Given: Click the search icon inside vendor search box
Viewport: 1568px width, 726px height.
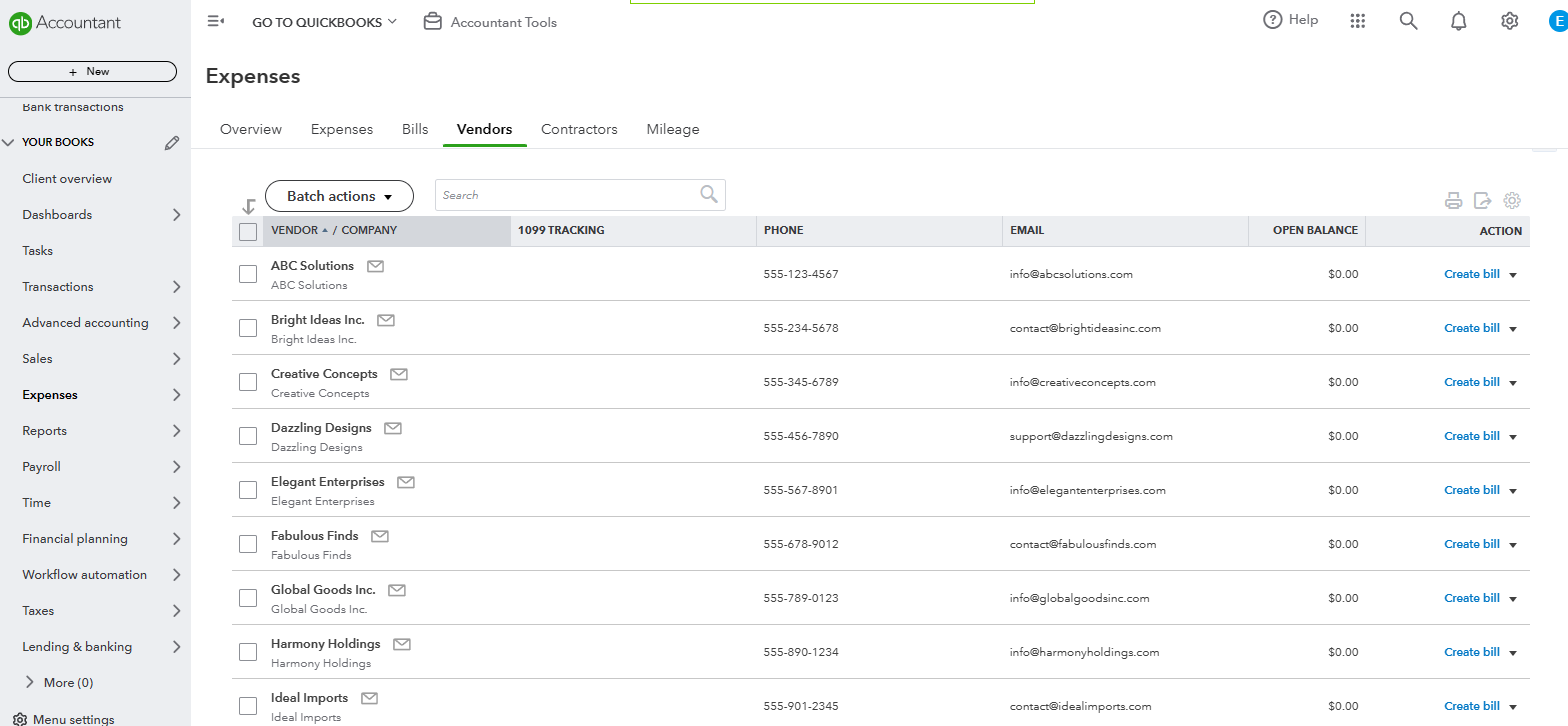Looking at the screenshot, I should pos(709,195).
